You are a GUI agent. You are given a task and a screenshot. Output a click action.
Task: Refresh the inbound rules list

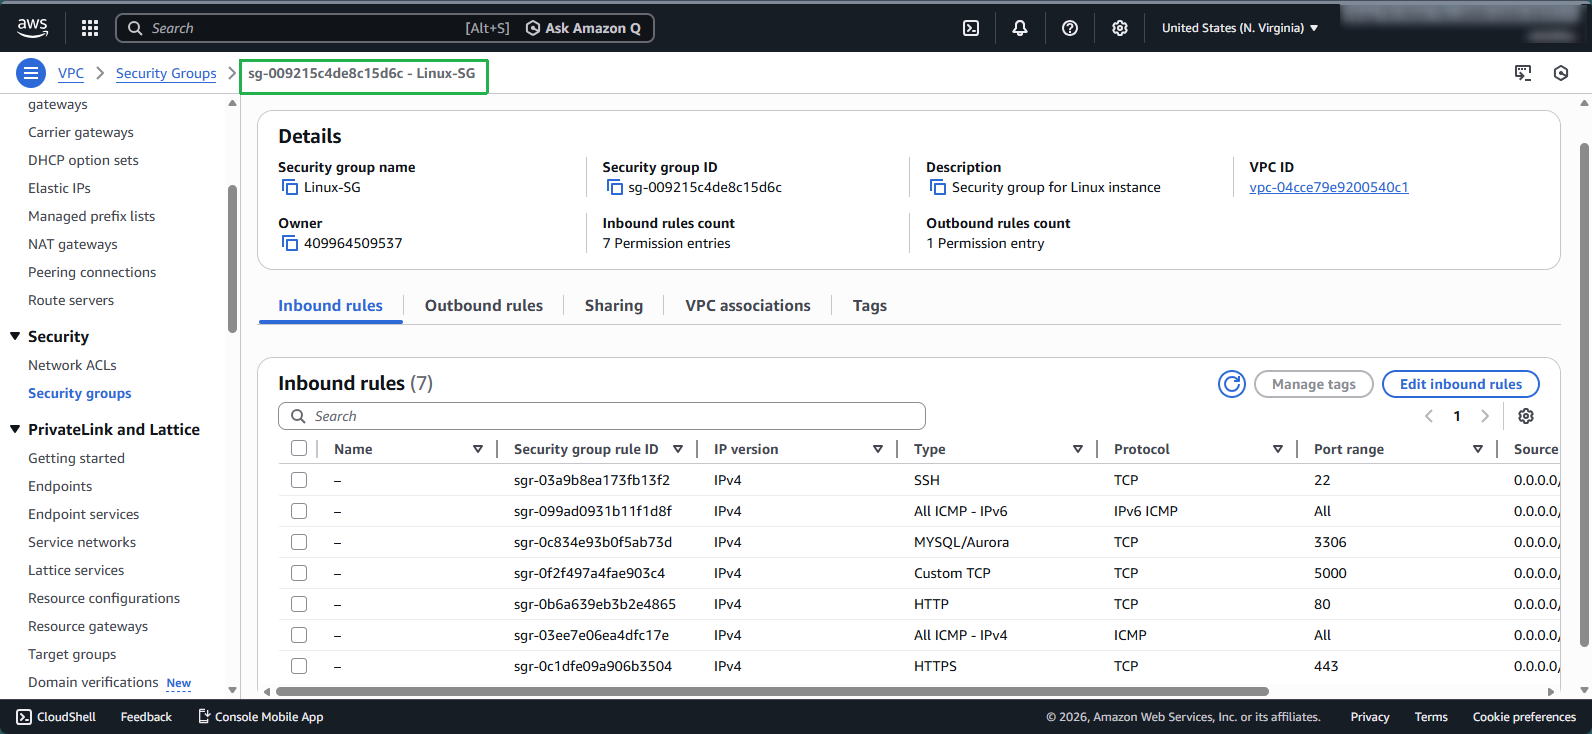[x=1232, y=384]
